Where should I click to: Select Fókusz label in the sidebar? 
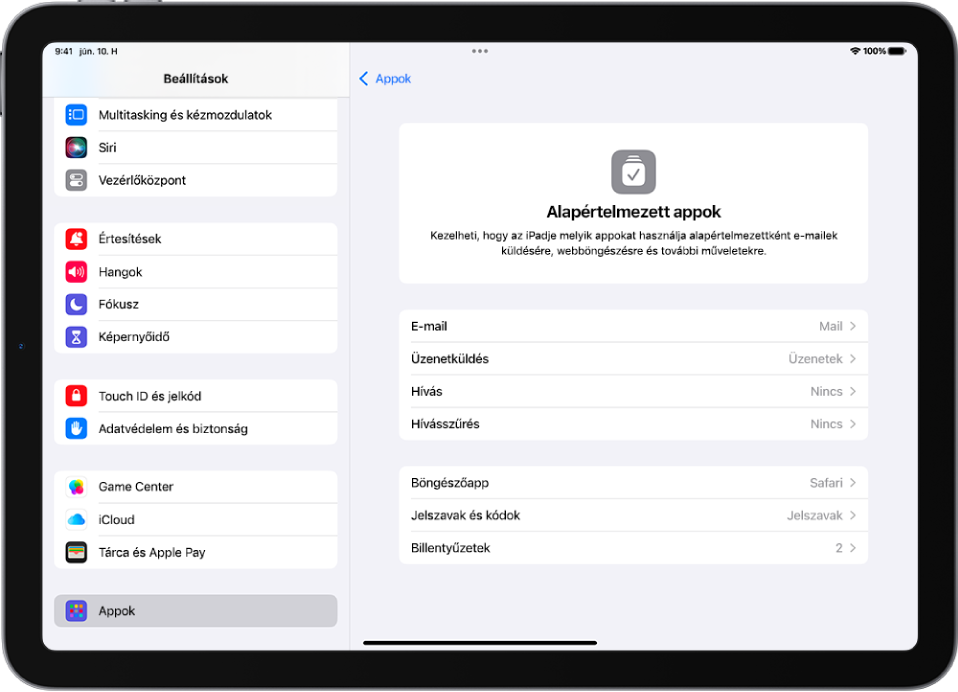click(119, 304)
